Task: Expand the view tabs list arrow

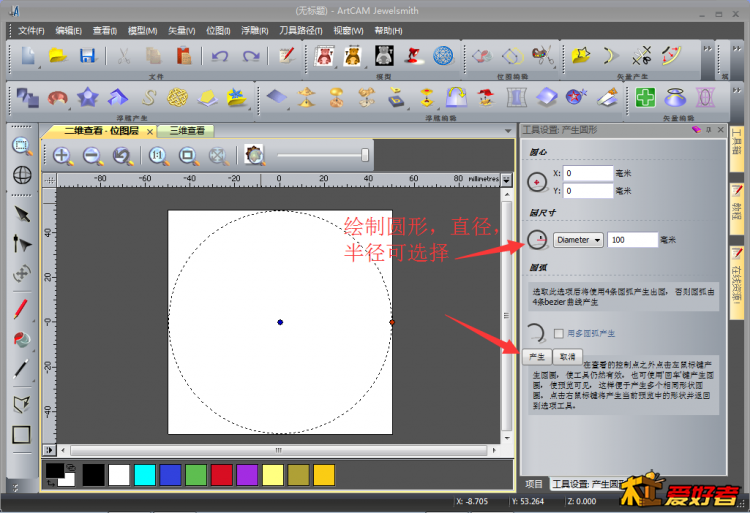Action: tap(507, 131)
